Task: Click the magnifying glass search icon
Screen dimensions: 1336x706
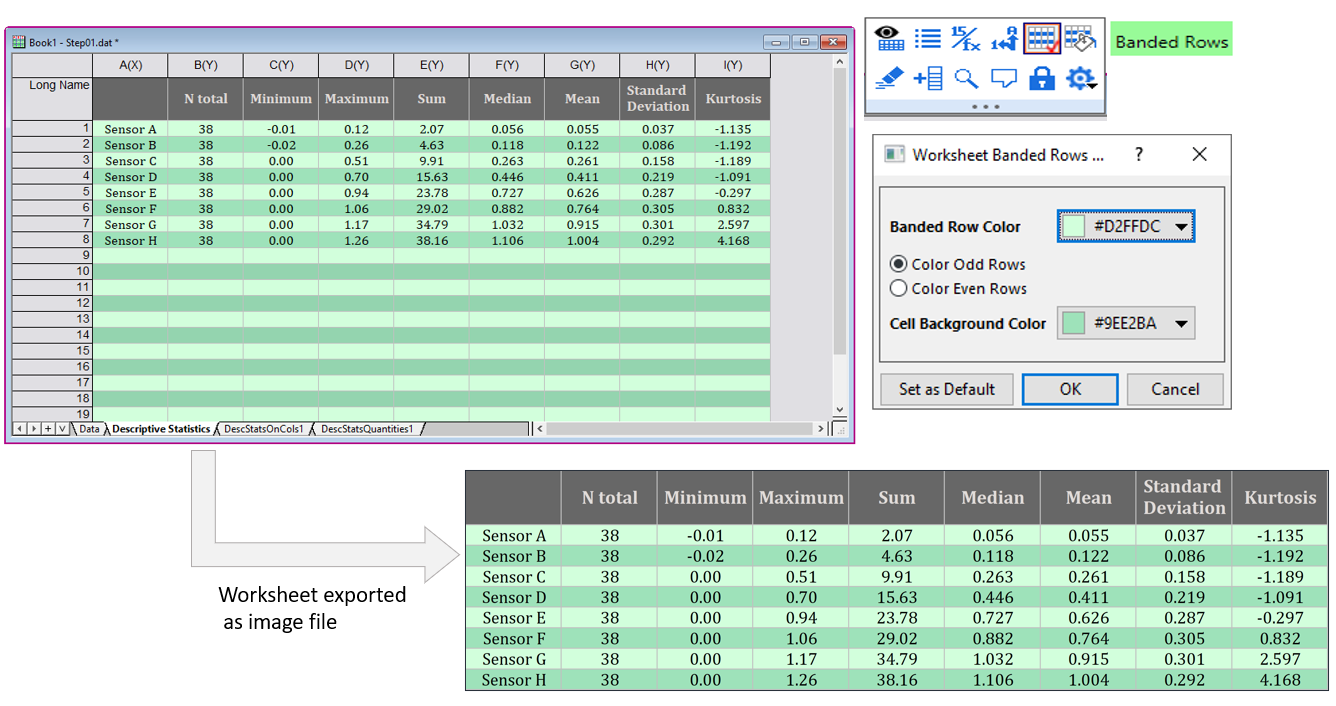Action: tap(965, 78)
